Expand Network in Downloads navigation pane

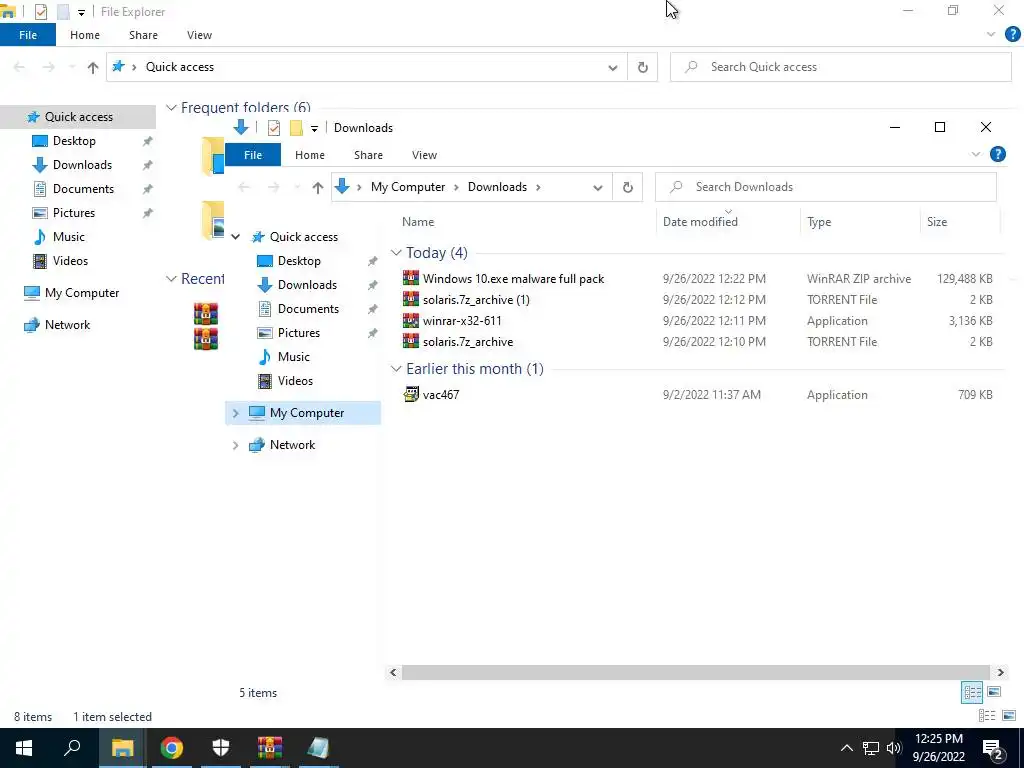click(x=236, y=445)
